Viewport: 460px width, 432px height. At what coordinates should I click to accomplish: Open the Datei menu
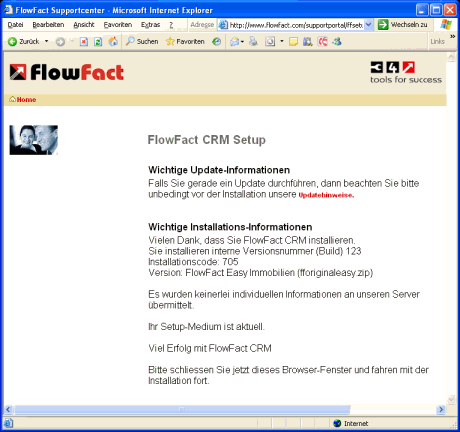click(x=15, y=25)
